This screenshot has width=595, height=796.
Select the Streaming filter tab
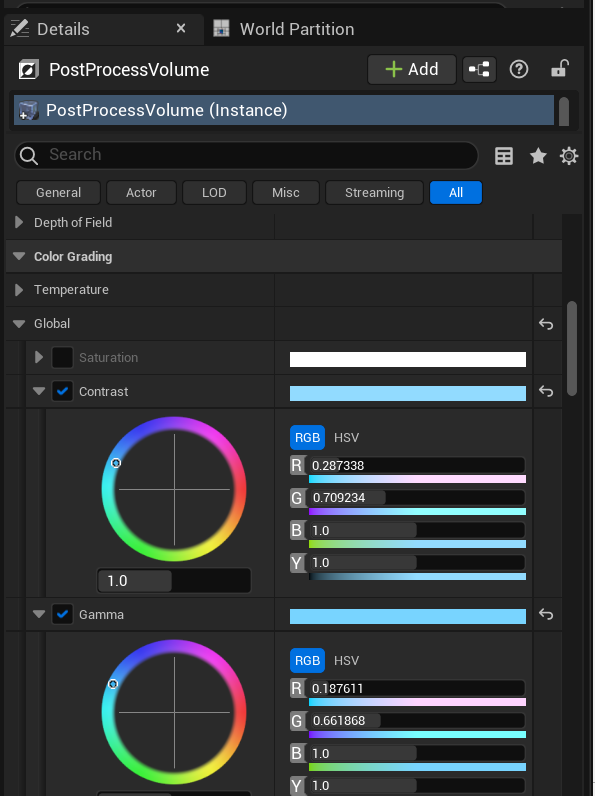pos(374,192)
